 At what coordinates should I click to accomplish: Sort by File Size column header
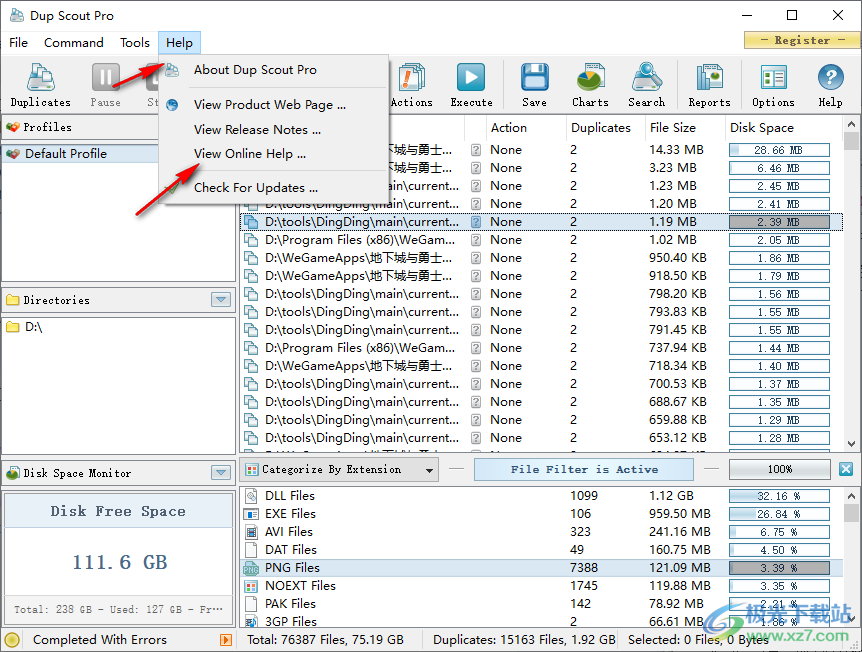684,128
